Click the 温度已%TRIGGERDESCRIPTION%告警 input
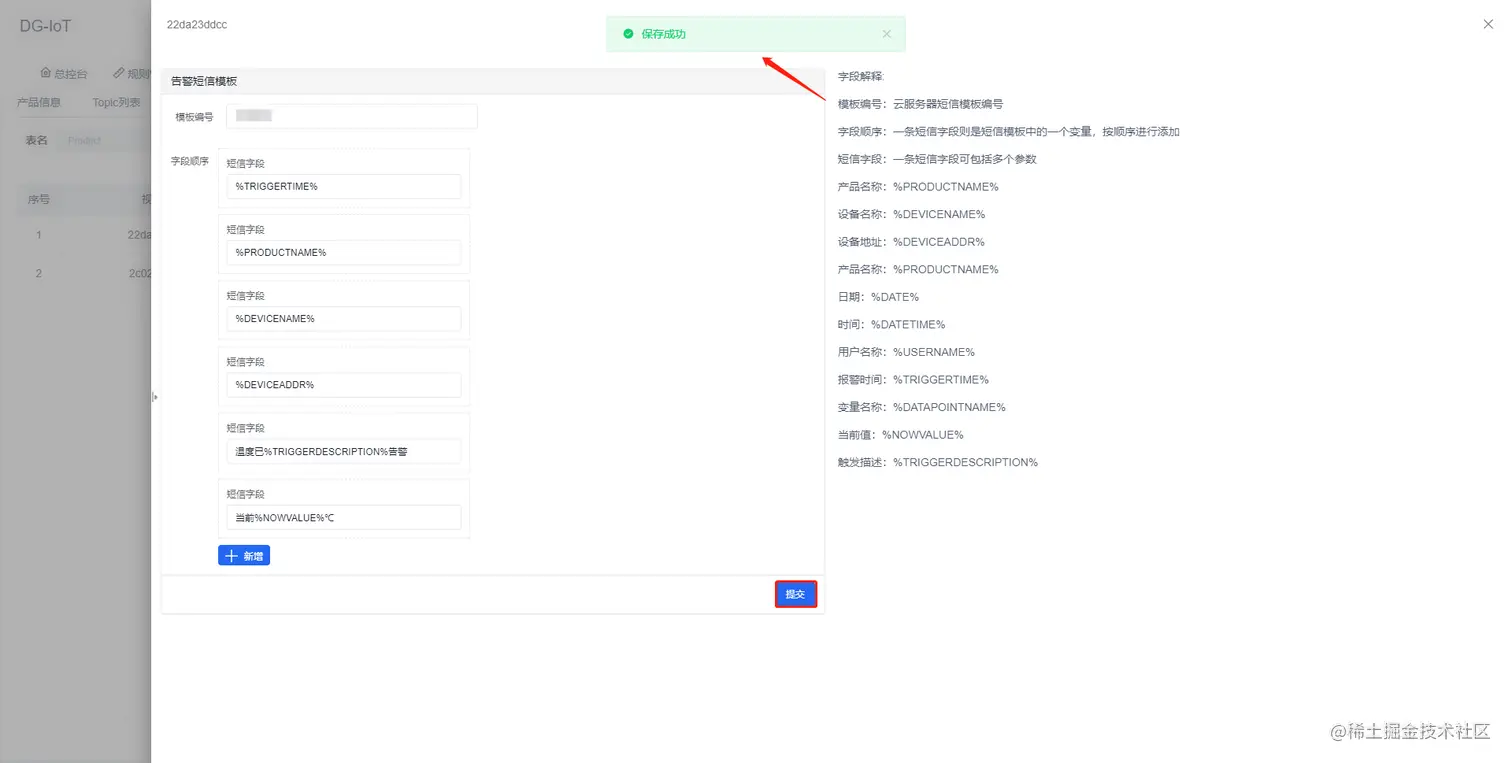The width and height of the screenshot is (1512, 763). (x=344, y=451)
